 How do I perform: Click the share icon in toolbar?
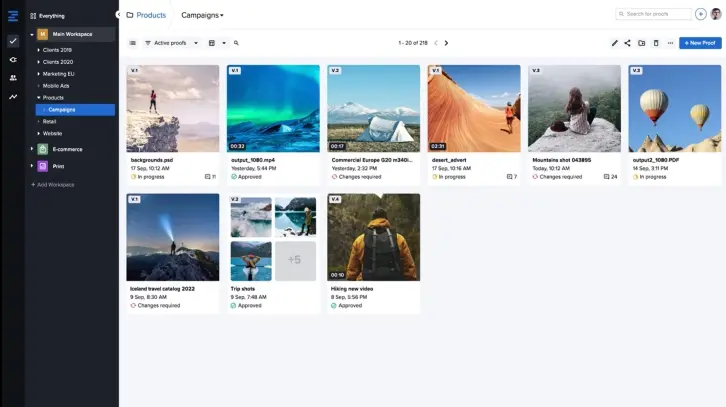(x=628, y=43)
